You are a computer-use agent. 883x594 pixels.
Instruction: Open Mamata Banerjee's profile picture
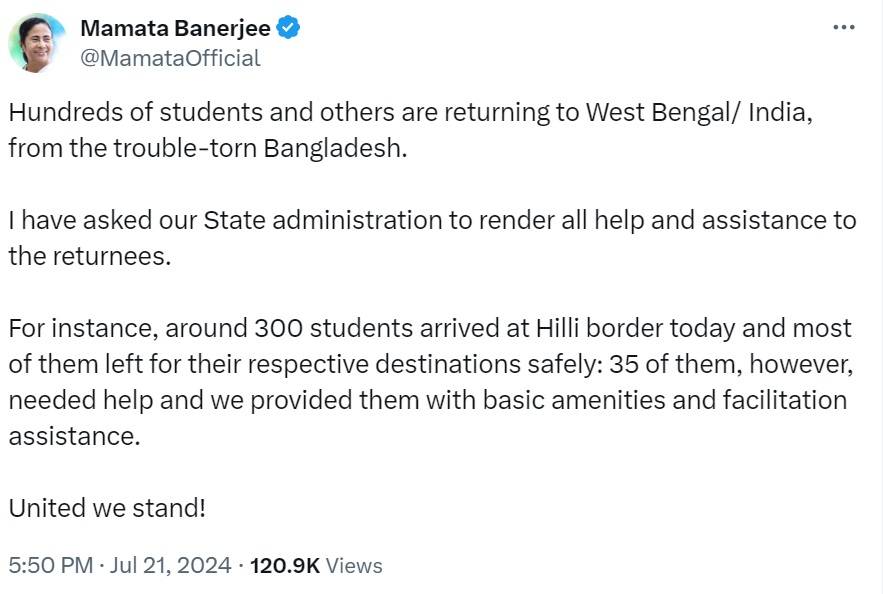[37, 43]
